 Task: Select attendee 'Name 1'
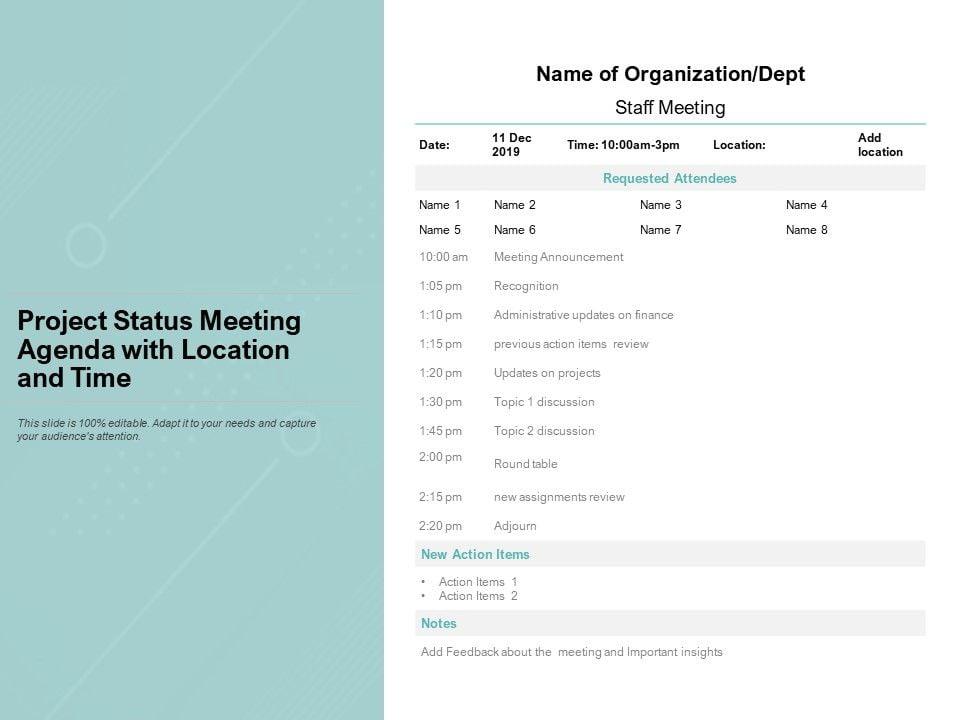[440, 205]
